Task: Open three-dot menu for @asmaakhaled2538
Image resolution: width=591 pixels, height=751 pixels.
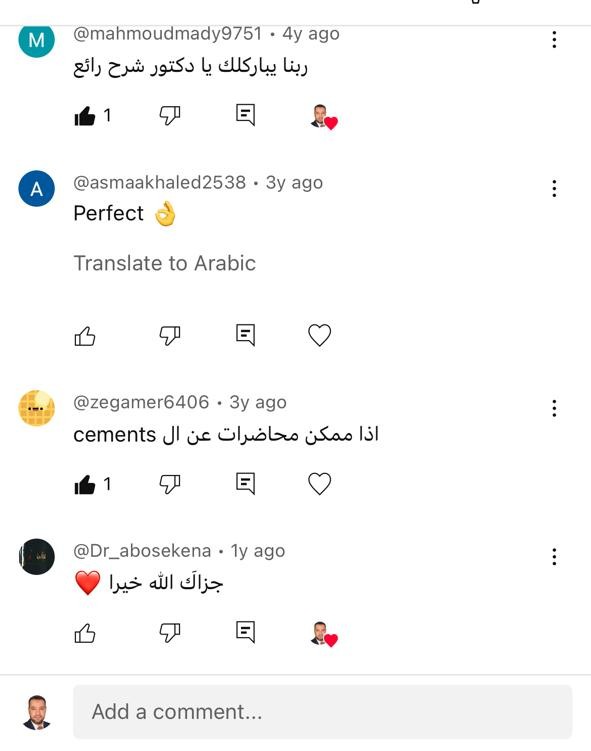Action: 554,188
